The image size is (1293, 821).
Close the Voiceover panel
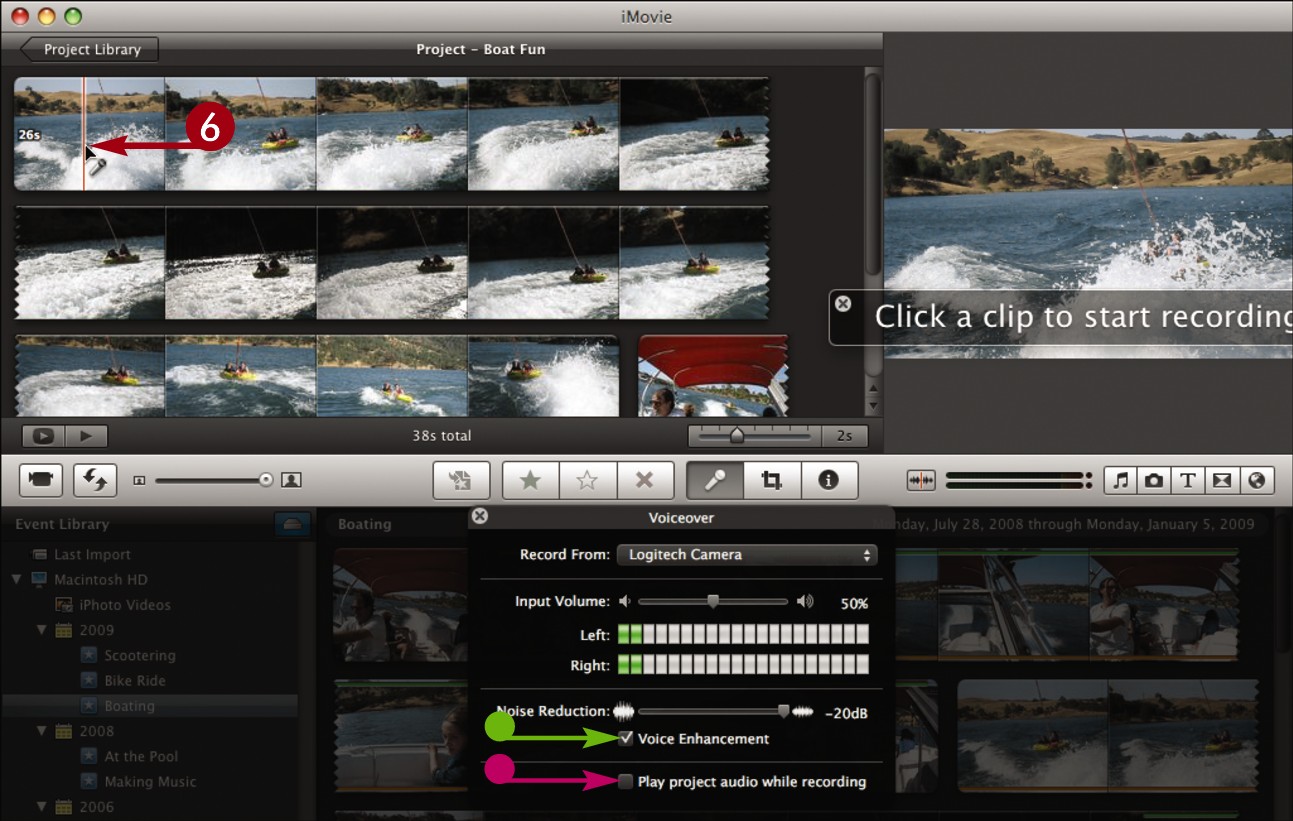coord(480,516)
